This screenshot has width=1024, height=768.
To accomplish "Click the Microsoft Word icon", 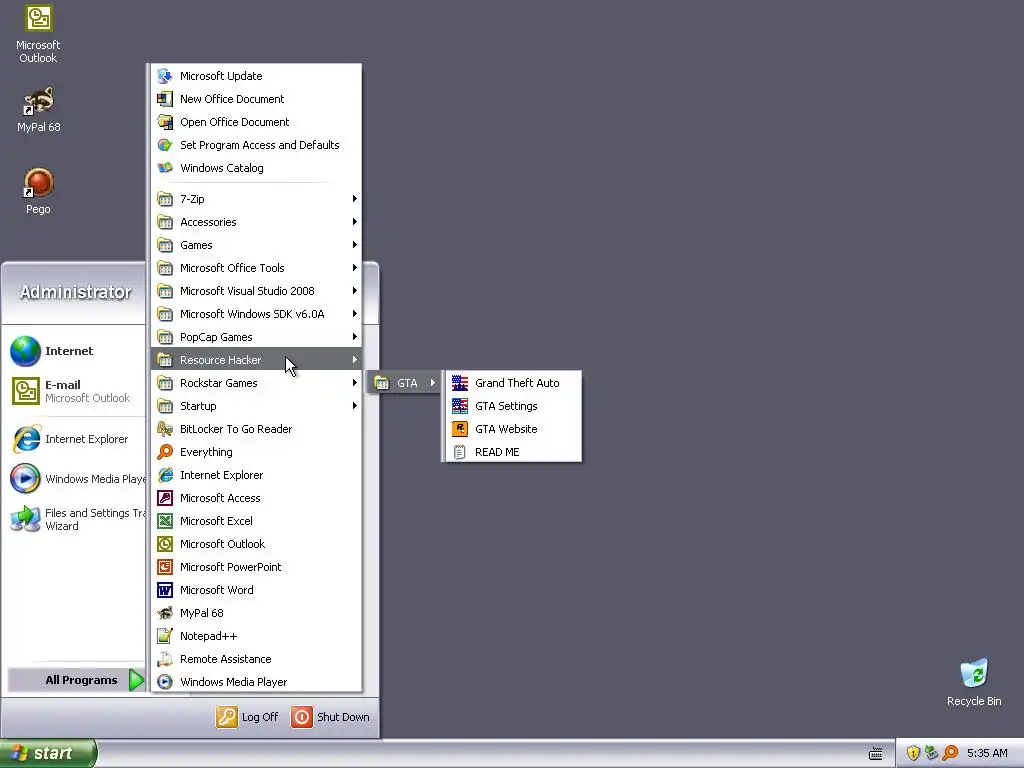I will 165,590.
